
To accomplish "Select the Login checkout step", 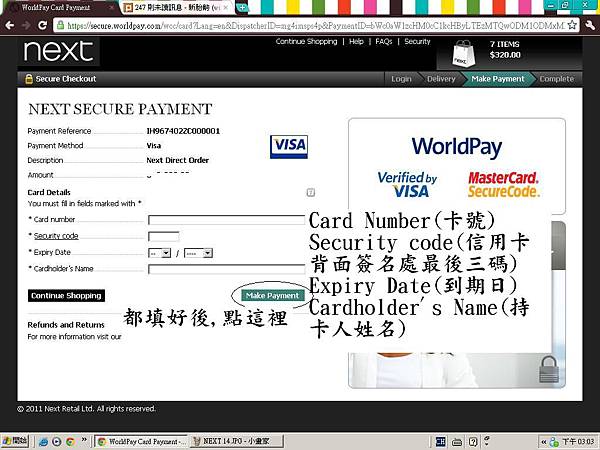I will pos(401,79).
